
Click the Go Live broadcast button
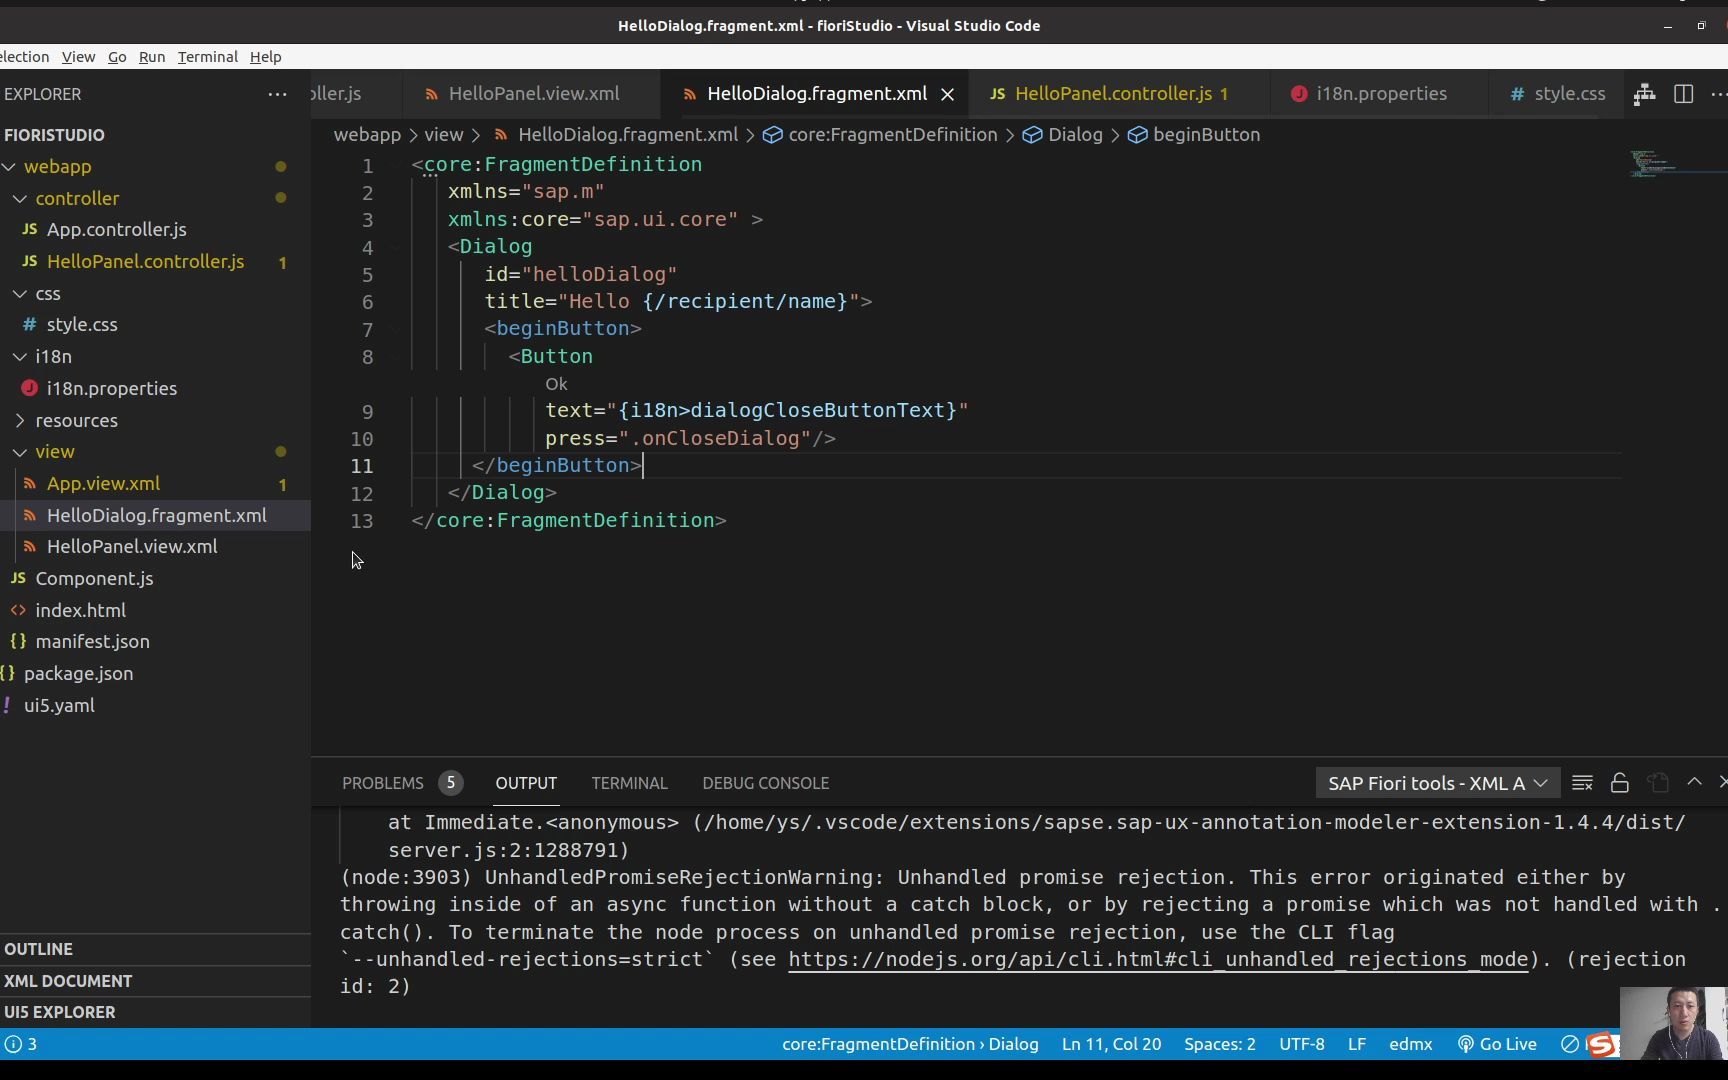tap(1497, 1044)
